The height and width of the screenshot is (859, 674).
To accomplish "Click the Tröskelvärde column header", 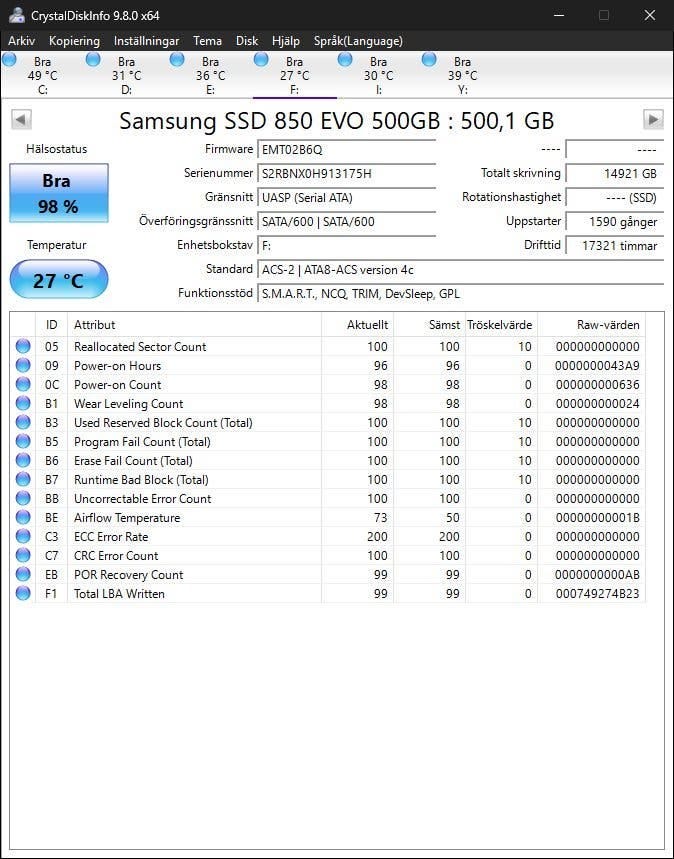I will [501, 325].
